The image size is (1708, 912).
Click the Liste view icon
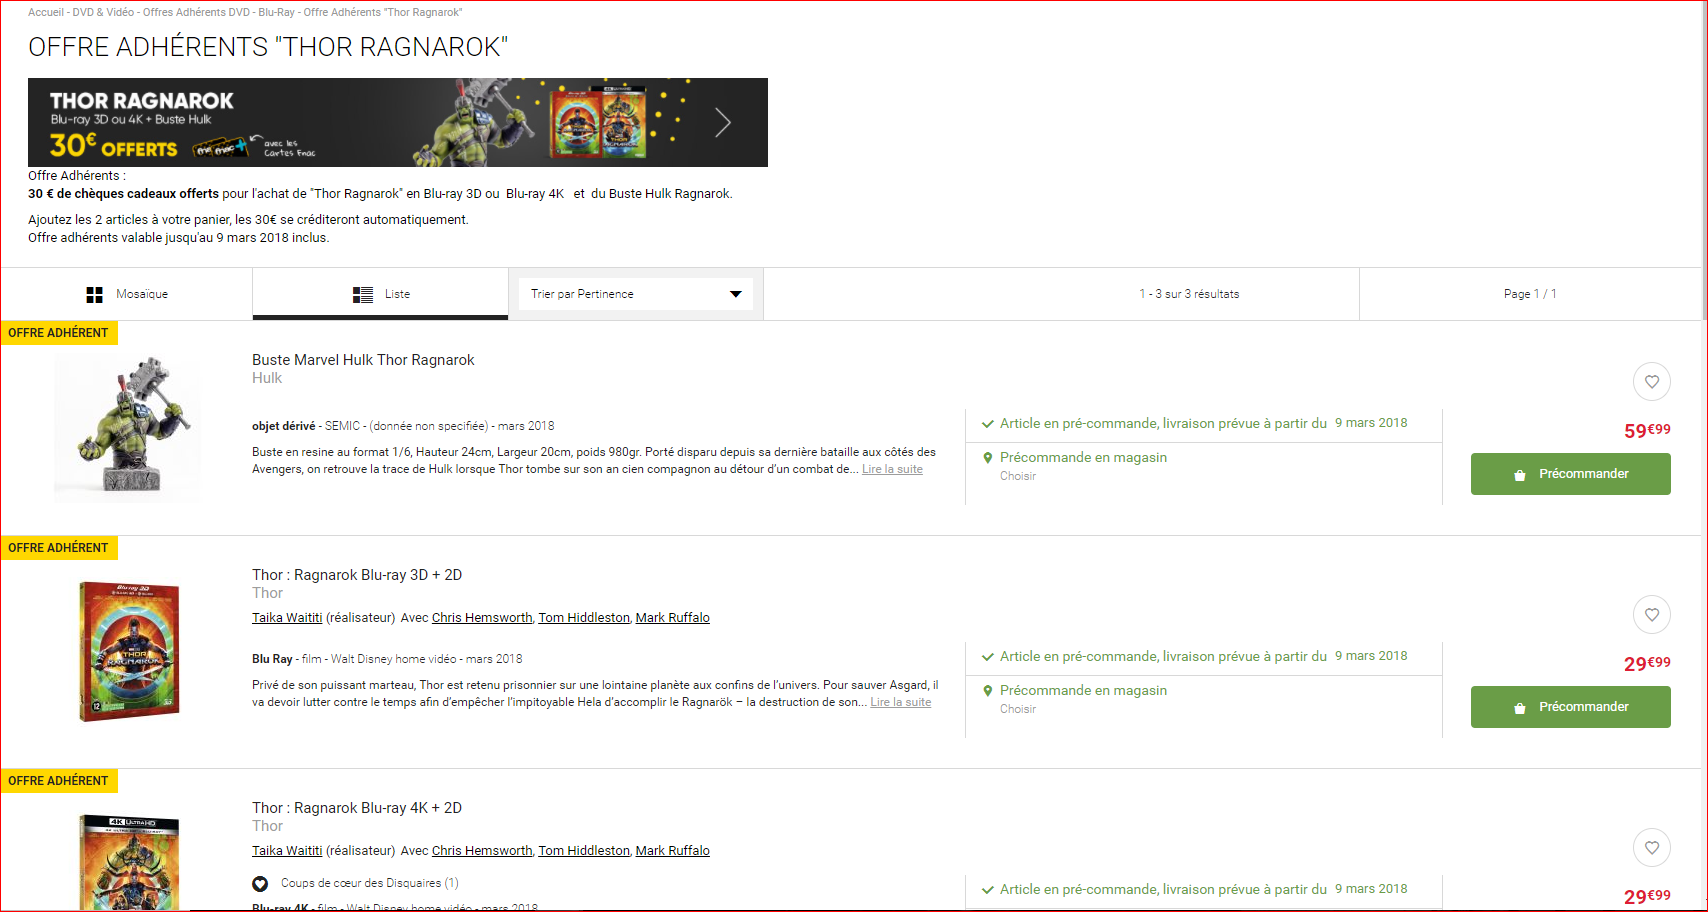363,294
